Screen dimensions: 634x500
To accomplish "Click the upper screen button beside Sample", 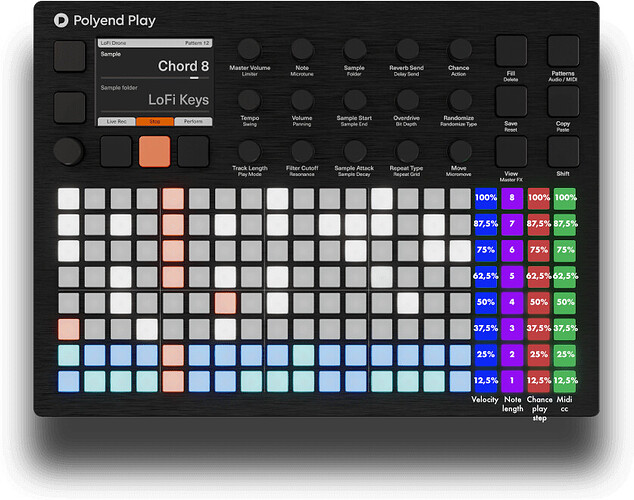I will click(70, 56).
